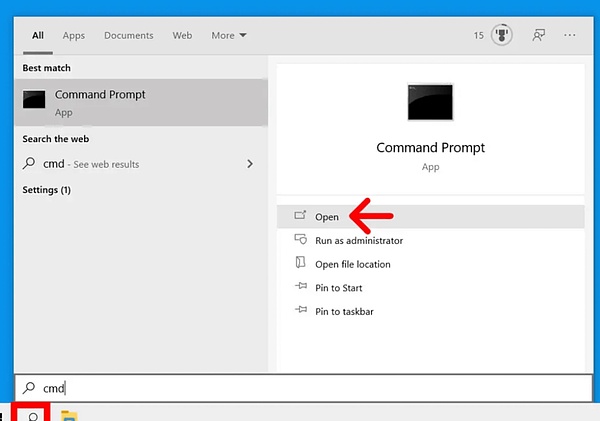Screen dimensions: 600x421
Task: Open the Settings (1) results group
Action: tap(46, 190)
